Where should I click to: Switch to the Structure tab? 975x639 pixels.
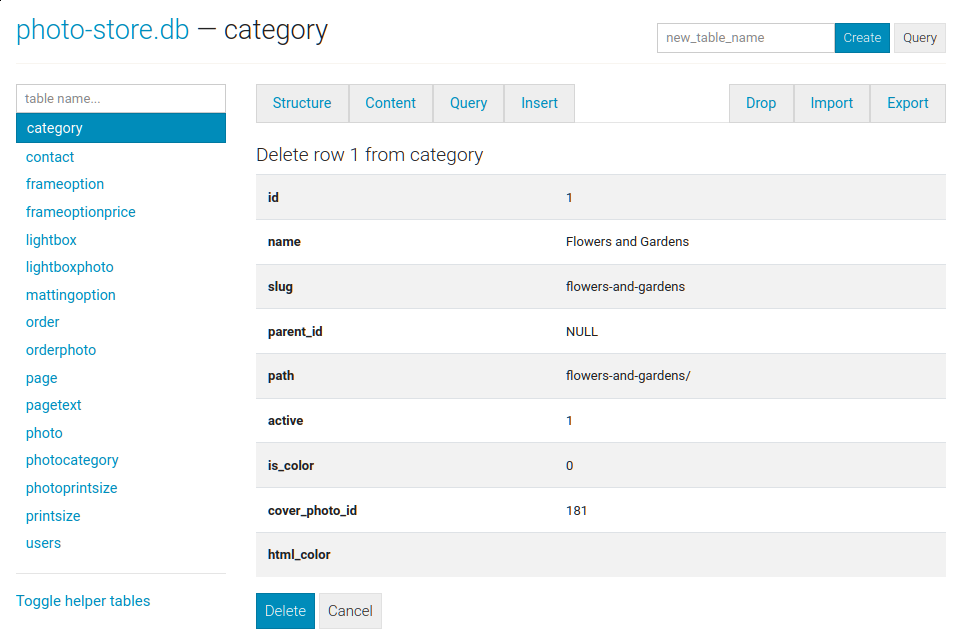pyautogui.click(x=302, y=103)
